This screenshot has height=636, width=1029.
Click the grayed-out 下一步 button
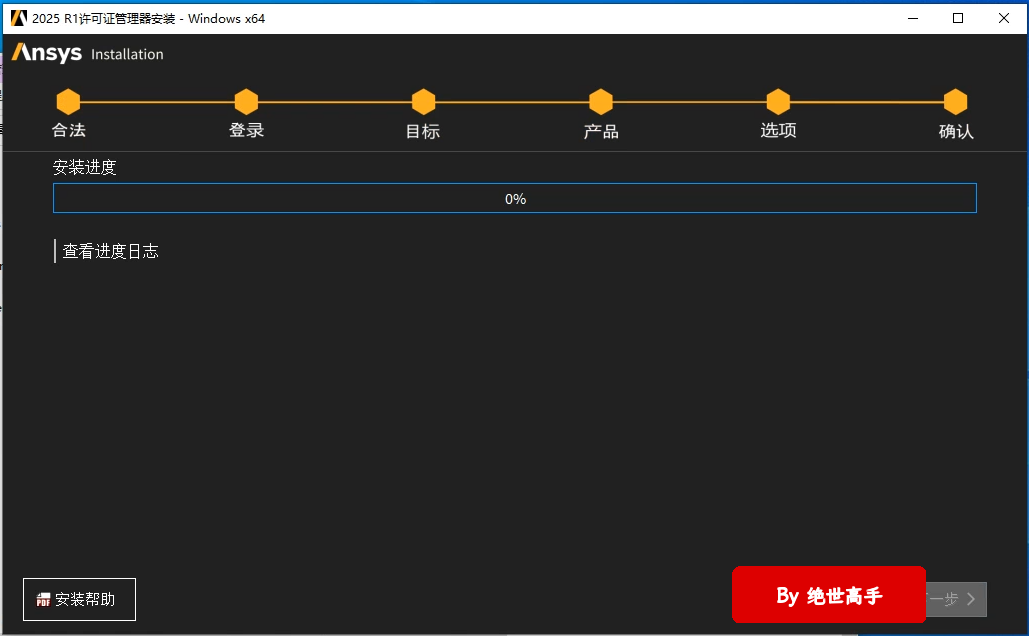(x=956, y=599)
